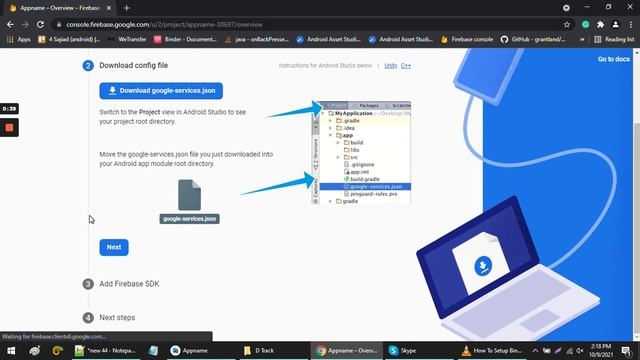Open the notepad++ new 44 taskbar item

(105, 351)
